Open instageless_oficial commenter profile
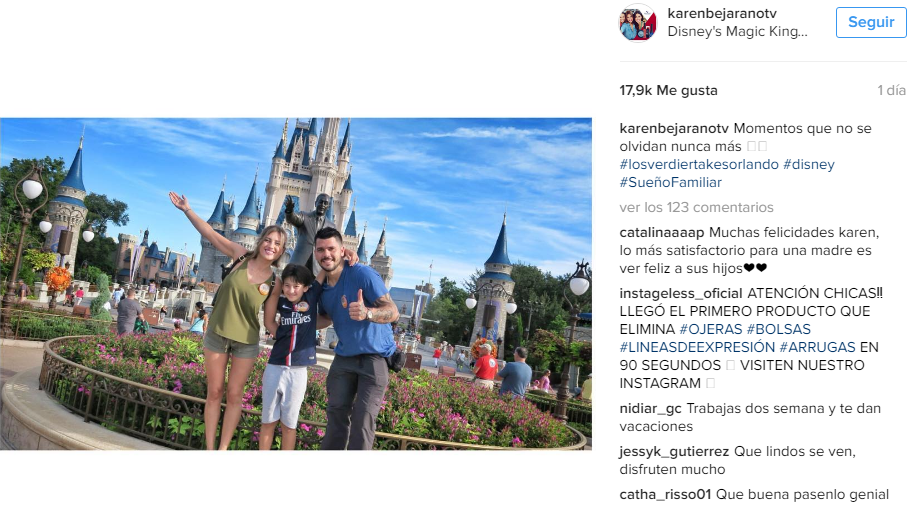The height and width of the screenshot is (511, 913). 681,293
